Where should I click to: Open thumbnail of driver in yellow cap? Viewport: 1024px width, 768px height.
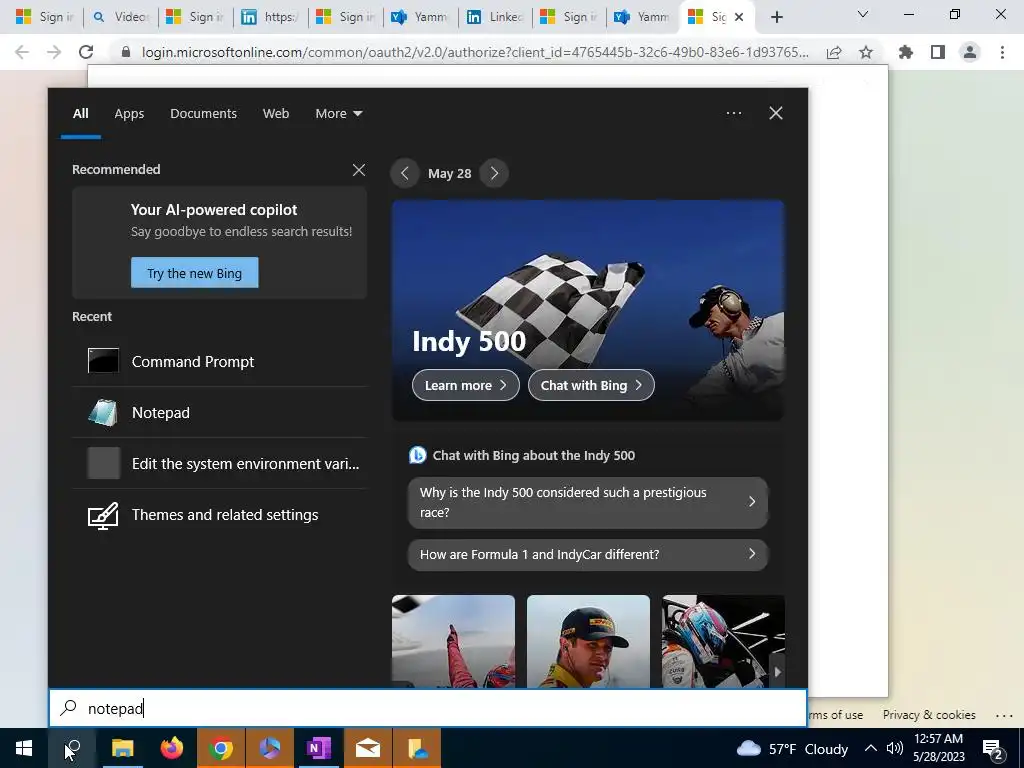tap(588, 641)
